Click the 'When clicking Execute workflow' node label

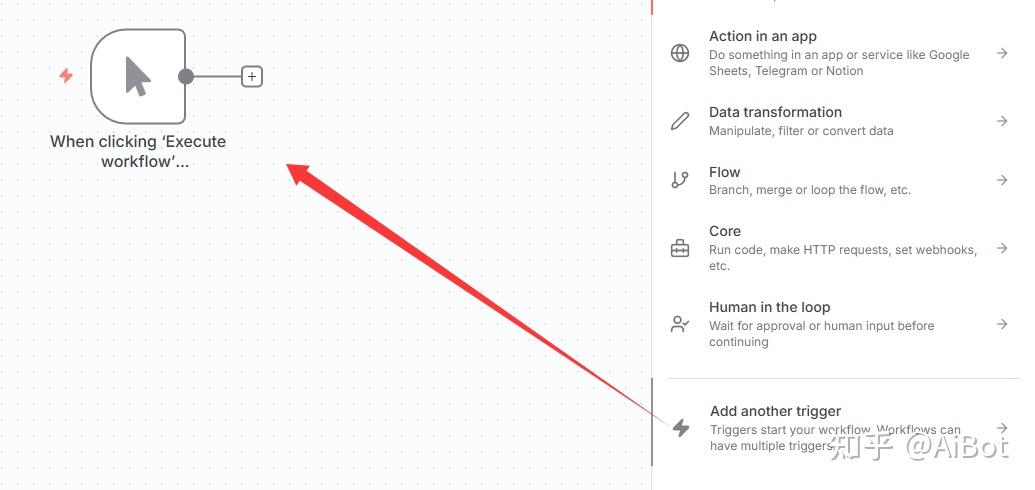coord(138,151)
